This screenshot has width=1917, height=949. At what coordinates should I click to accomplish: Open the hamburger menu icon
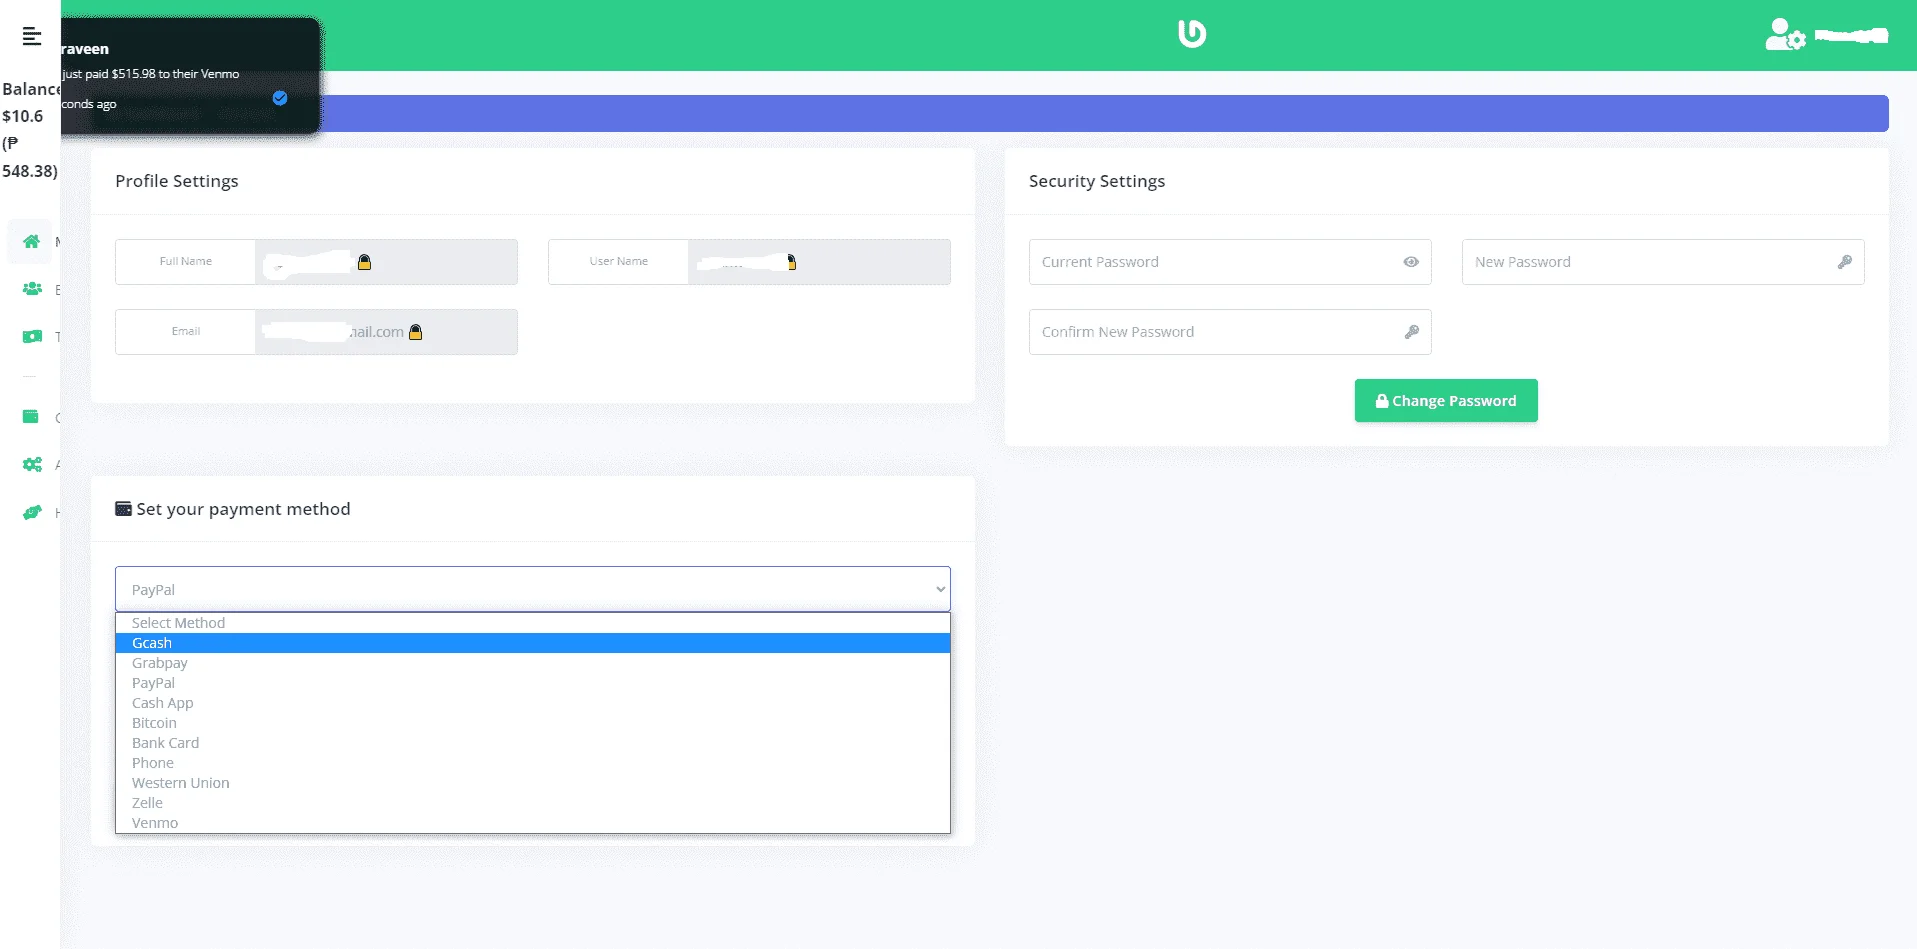coord(32,36)
